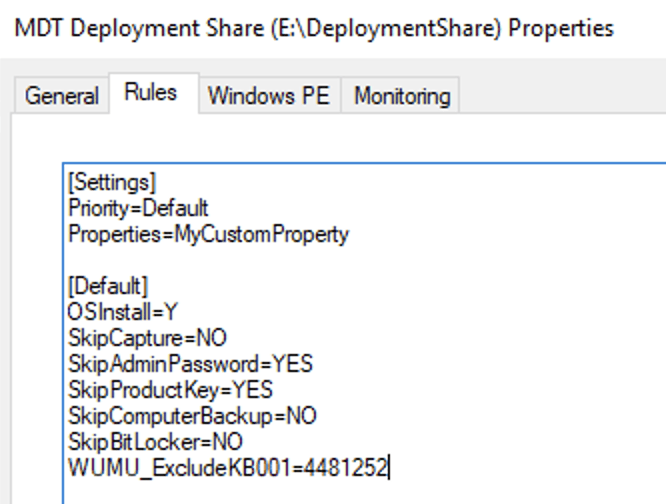Viewport: 666px width, 504px height.
Task: Click the blank line above [Default]
Action: 200,260
